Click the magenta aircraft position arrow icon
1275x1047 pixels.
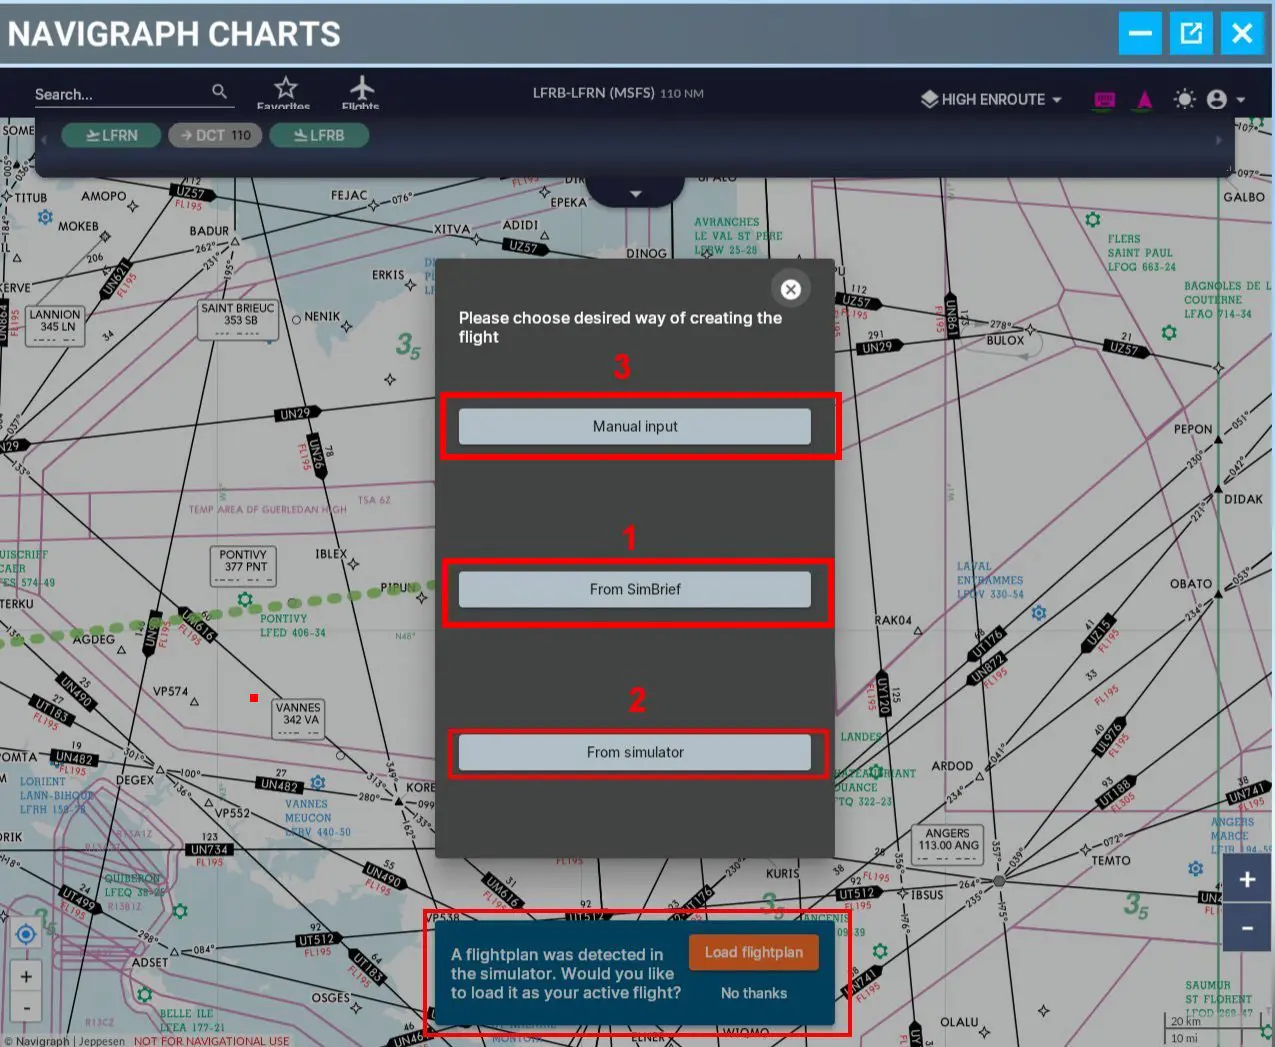click(x=1145, y=99)
